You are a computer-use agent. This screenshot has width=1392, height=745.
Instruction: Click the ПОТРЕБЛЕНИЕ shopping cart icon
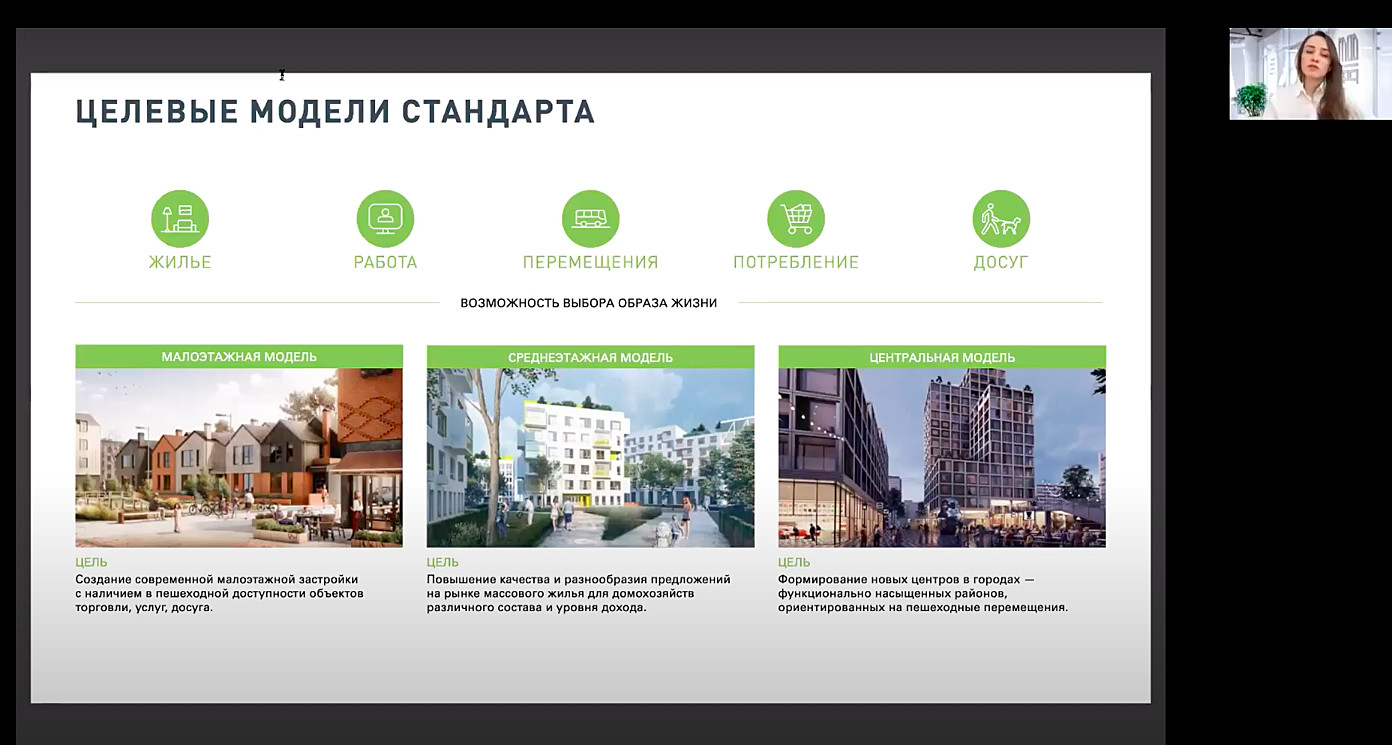[x=796, y=219]
